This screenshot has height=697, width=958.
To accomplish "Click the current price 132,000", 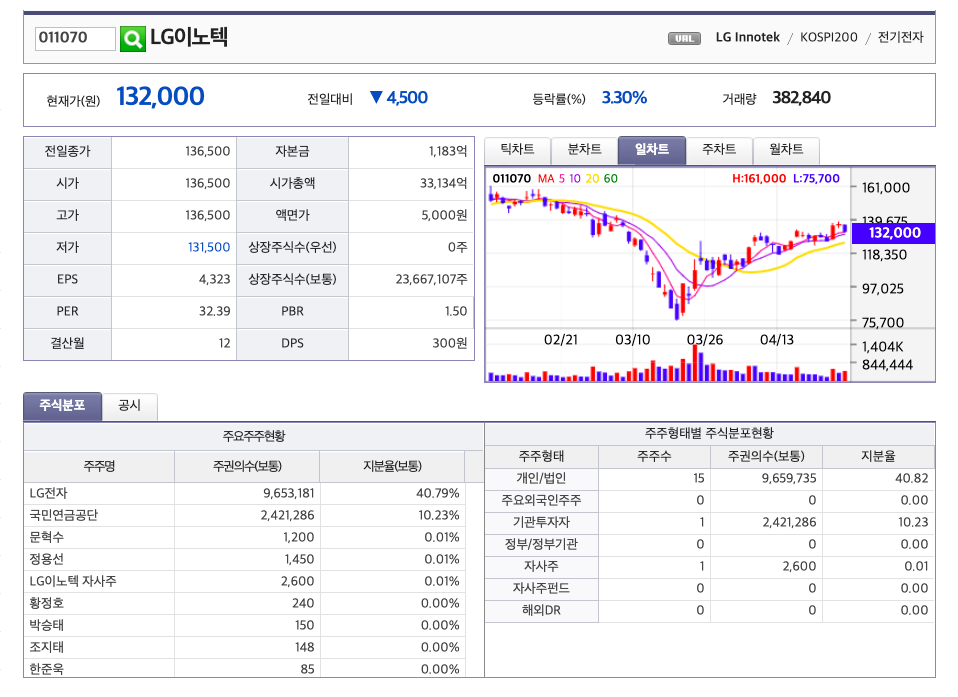I will pos(160,97).
